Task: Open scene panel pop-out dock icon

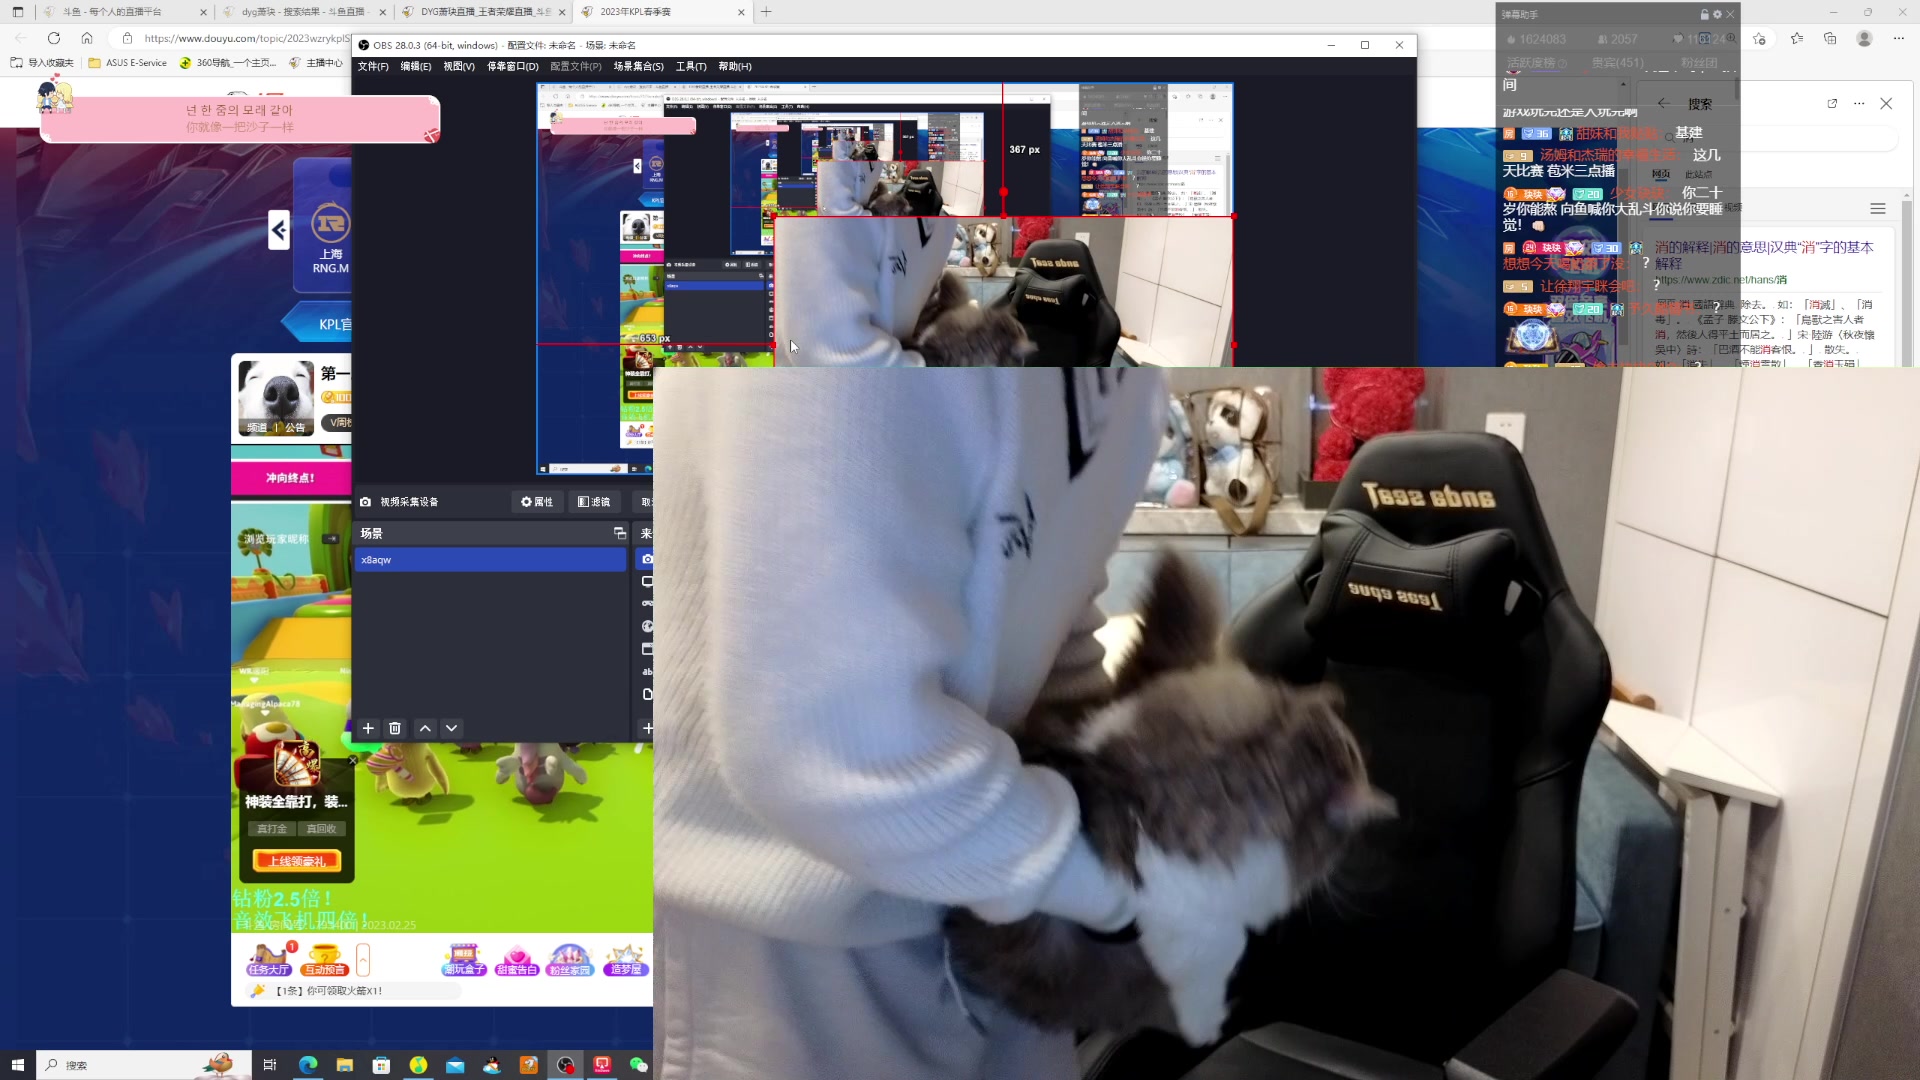Action: coord(619,533)
